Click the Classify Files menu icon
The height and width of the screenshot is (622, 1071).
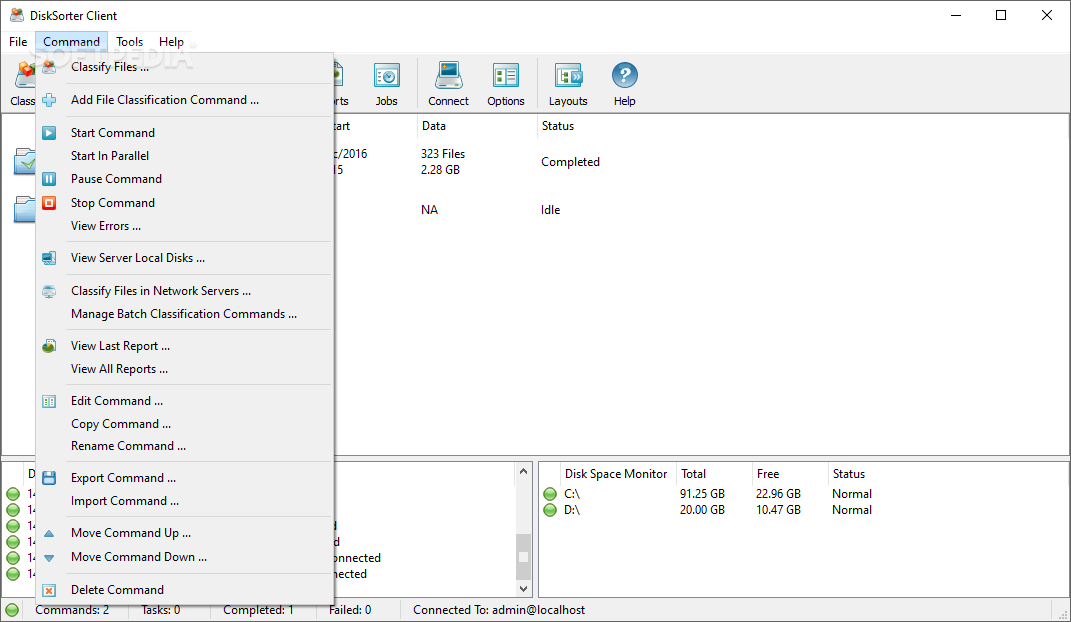[x=49, y=67]
